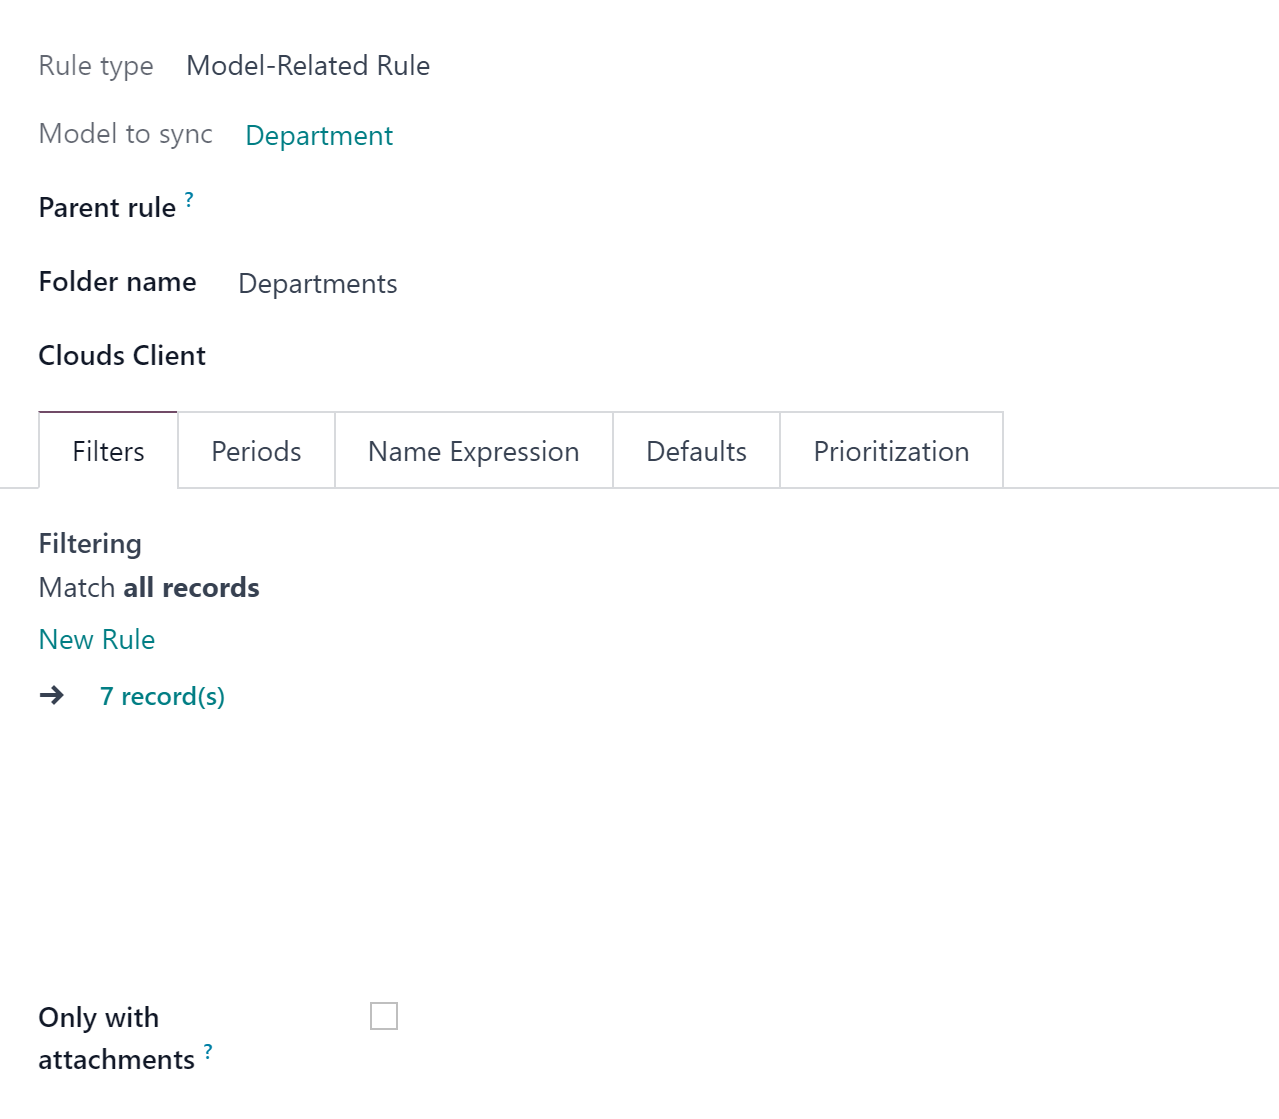The height and width of the screenshot is (1119, 1279).
Task: Click the Model-Related Rule type value
Action: 308,65
